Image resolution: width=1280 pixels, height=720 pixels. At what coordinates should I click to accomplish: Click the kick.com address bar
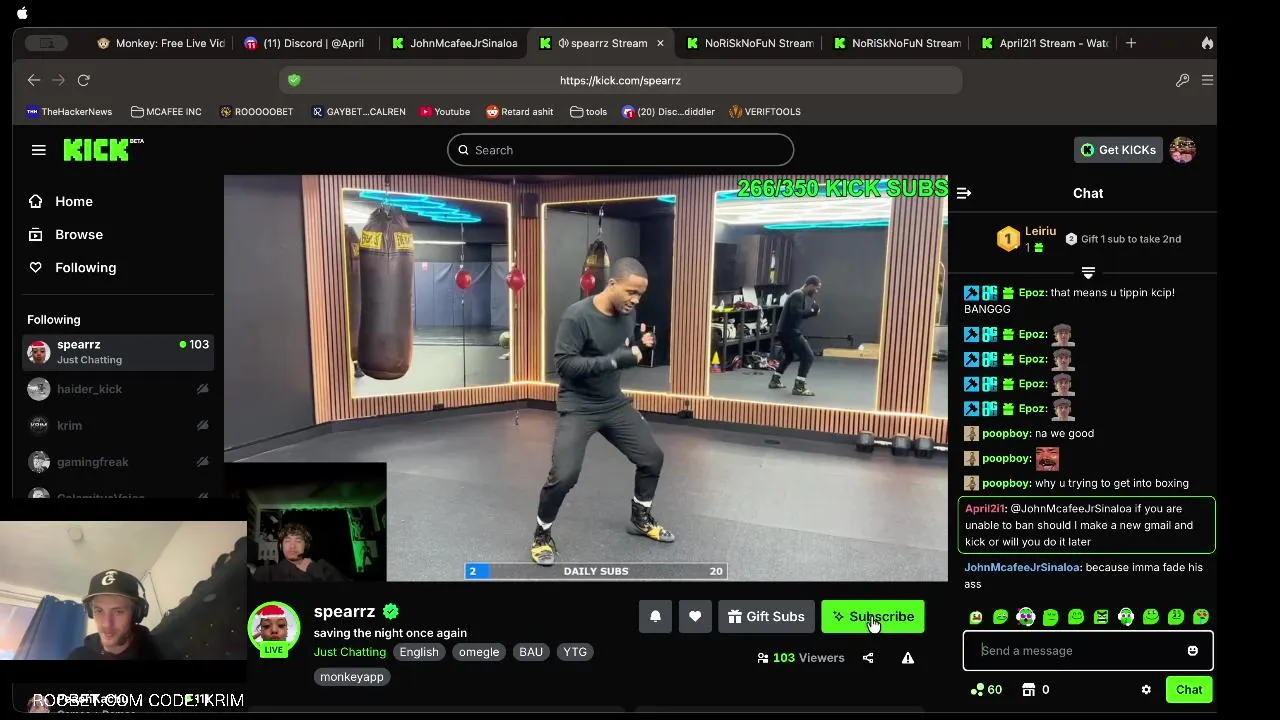coord(620,80)
